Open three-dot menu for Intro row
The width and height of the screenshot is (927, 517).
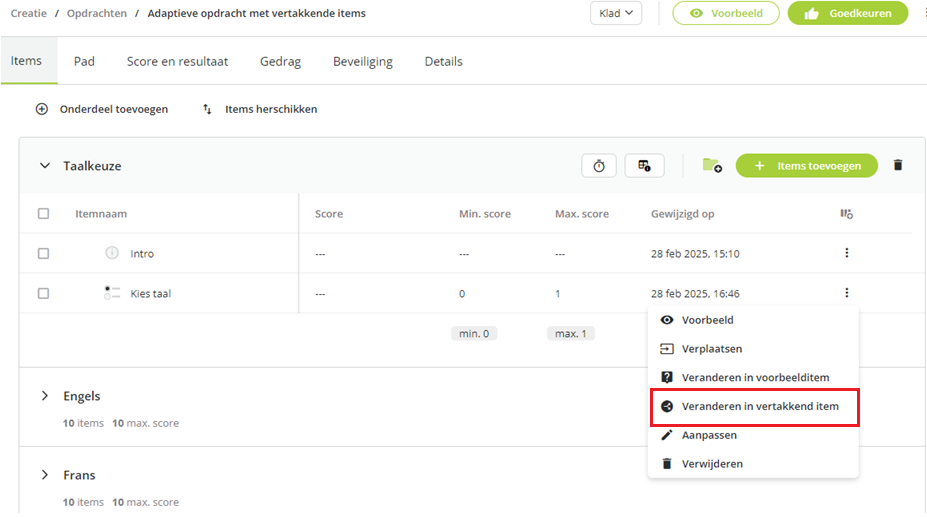847,253
